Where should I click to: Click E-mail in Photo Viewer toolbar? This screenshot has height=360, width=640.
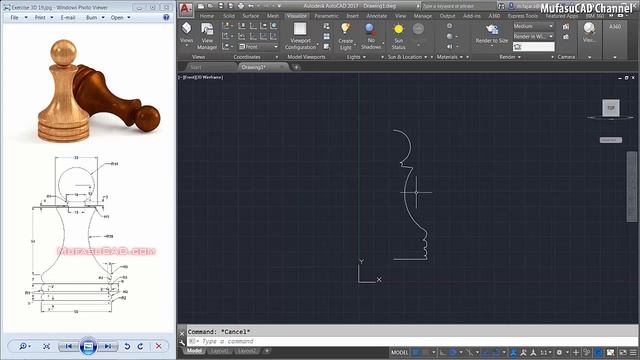68,18
